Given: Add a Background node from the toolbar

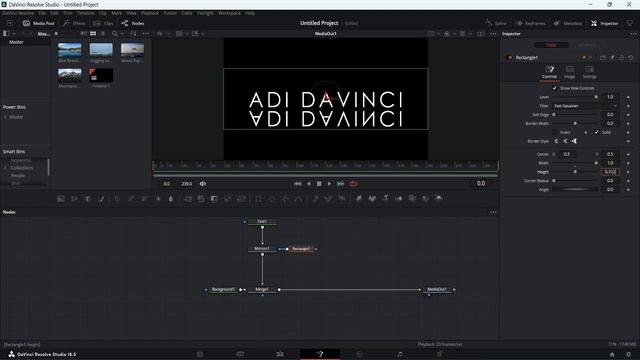Looking at the screenshot, I should coord(61,199).
